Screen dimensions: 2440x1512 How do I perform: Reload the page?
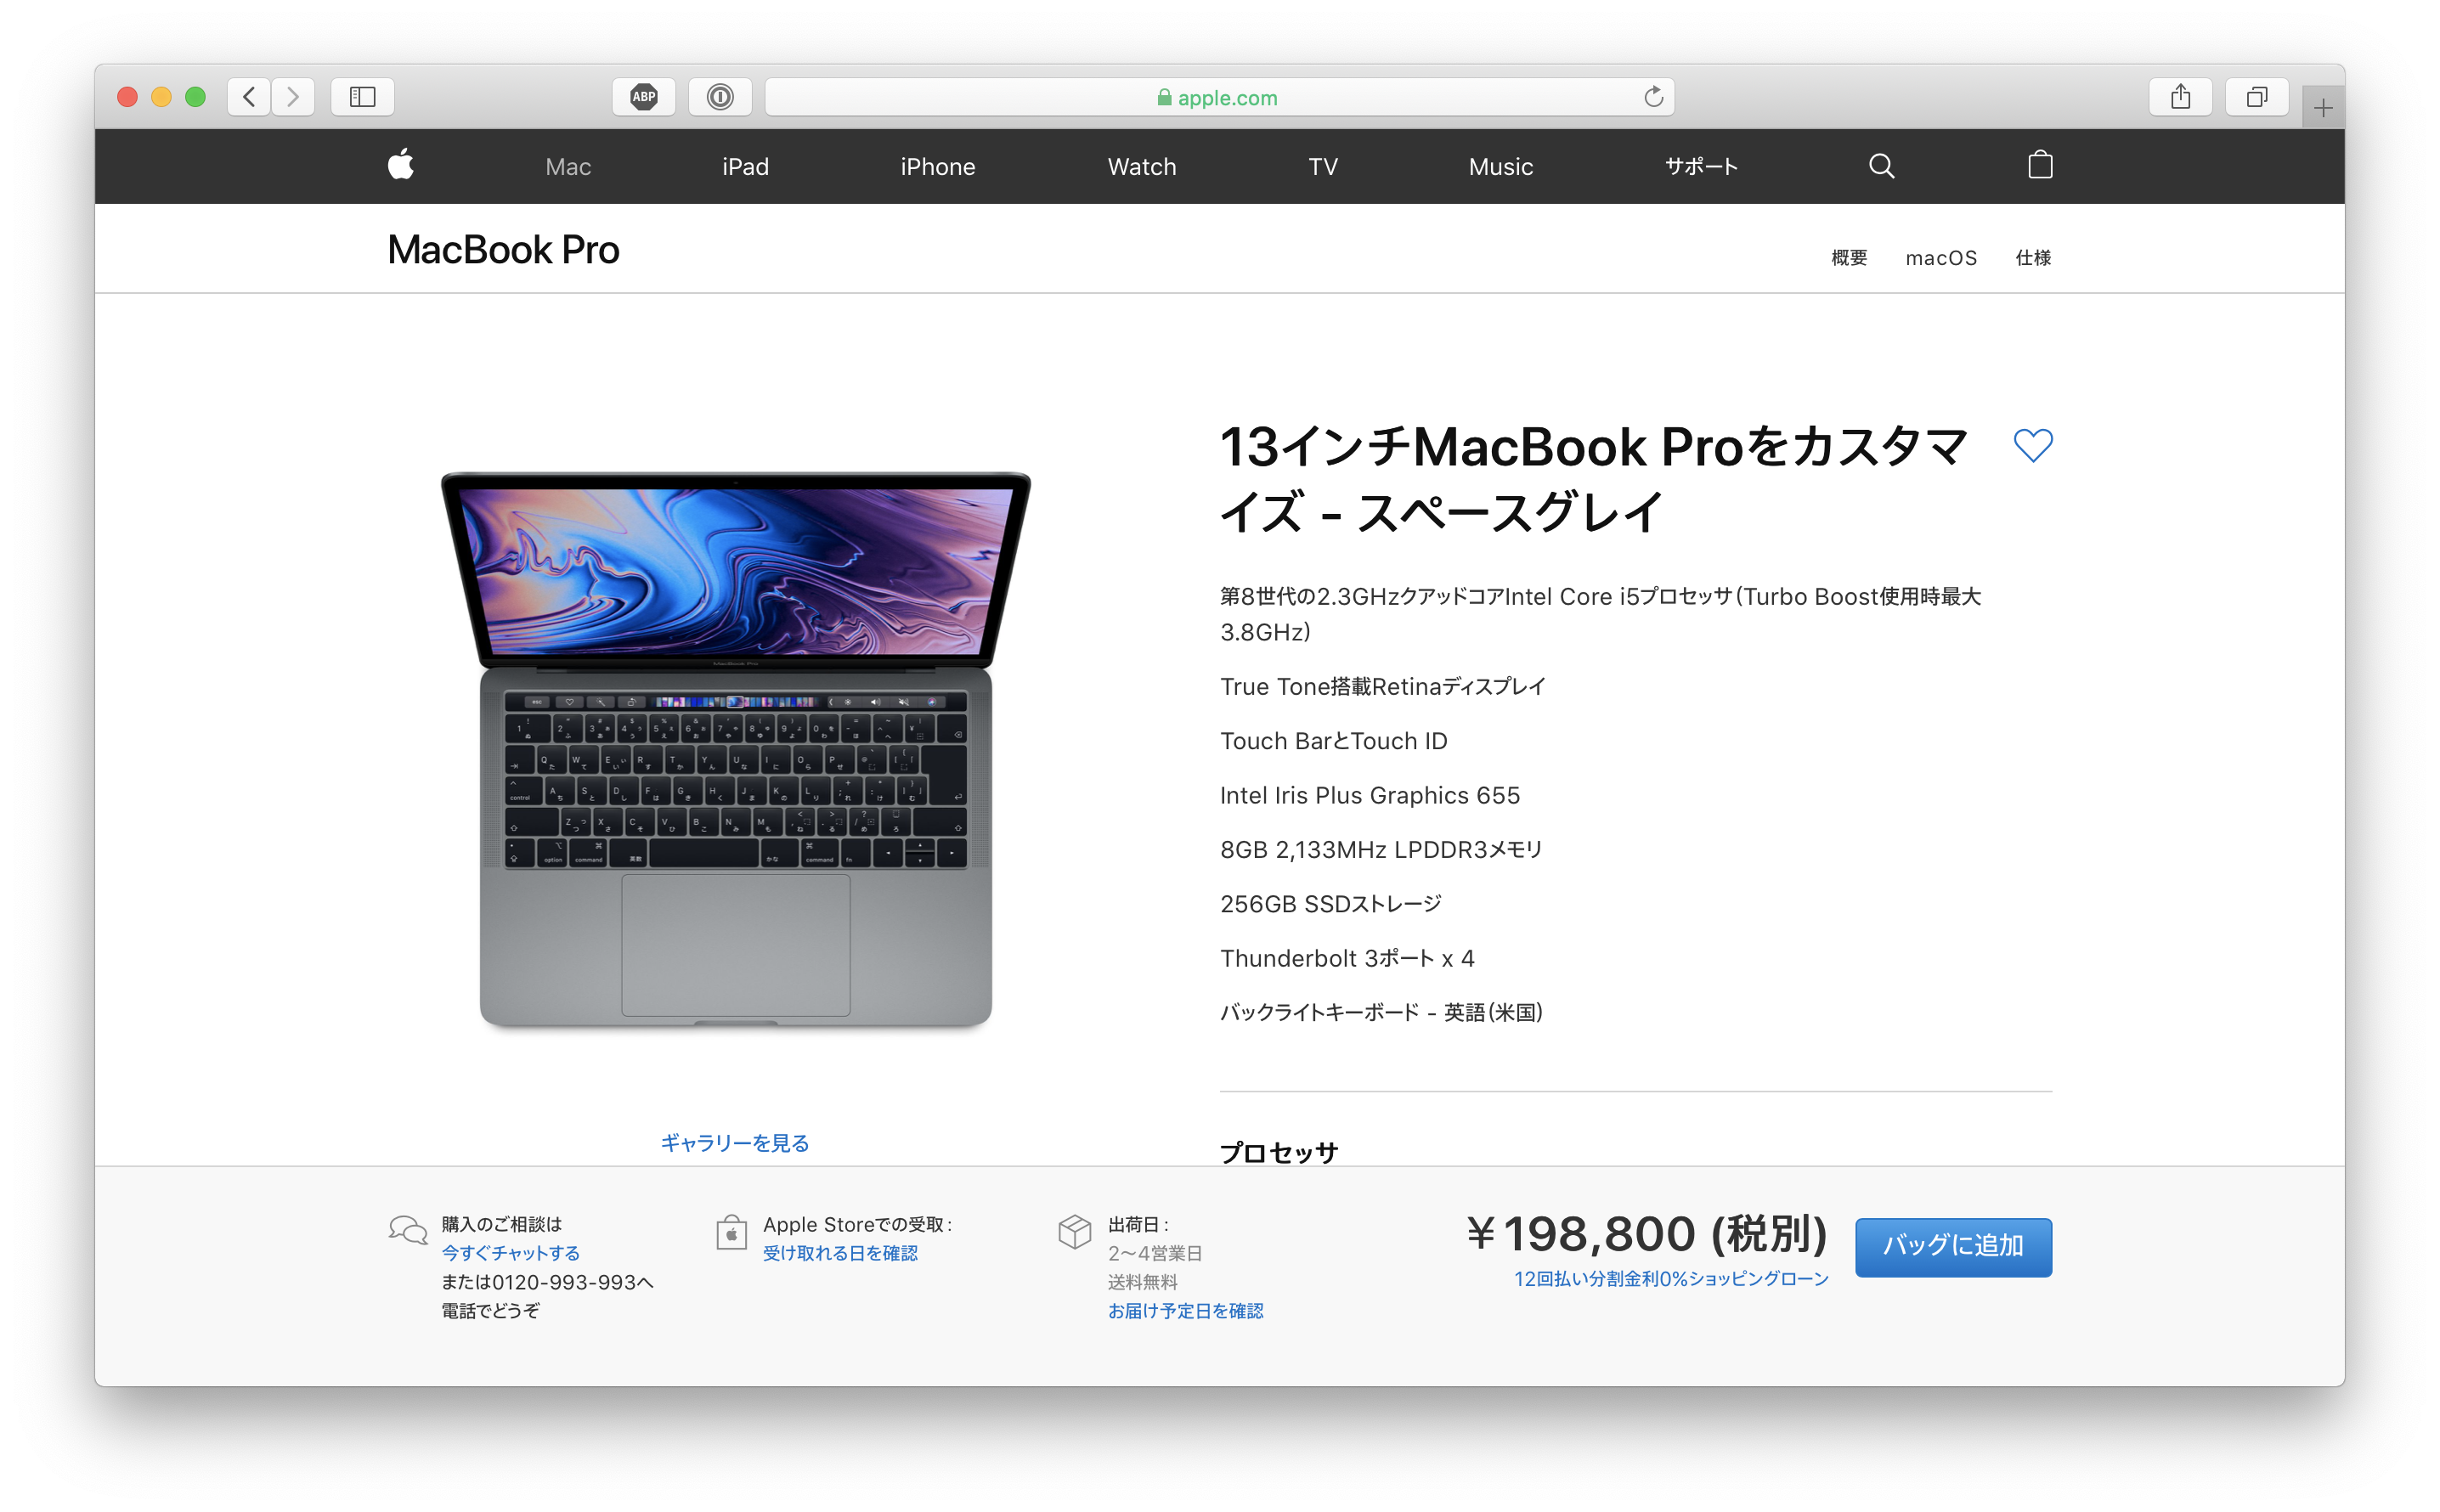pyautogui.click(x=1653, y=97)
